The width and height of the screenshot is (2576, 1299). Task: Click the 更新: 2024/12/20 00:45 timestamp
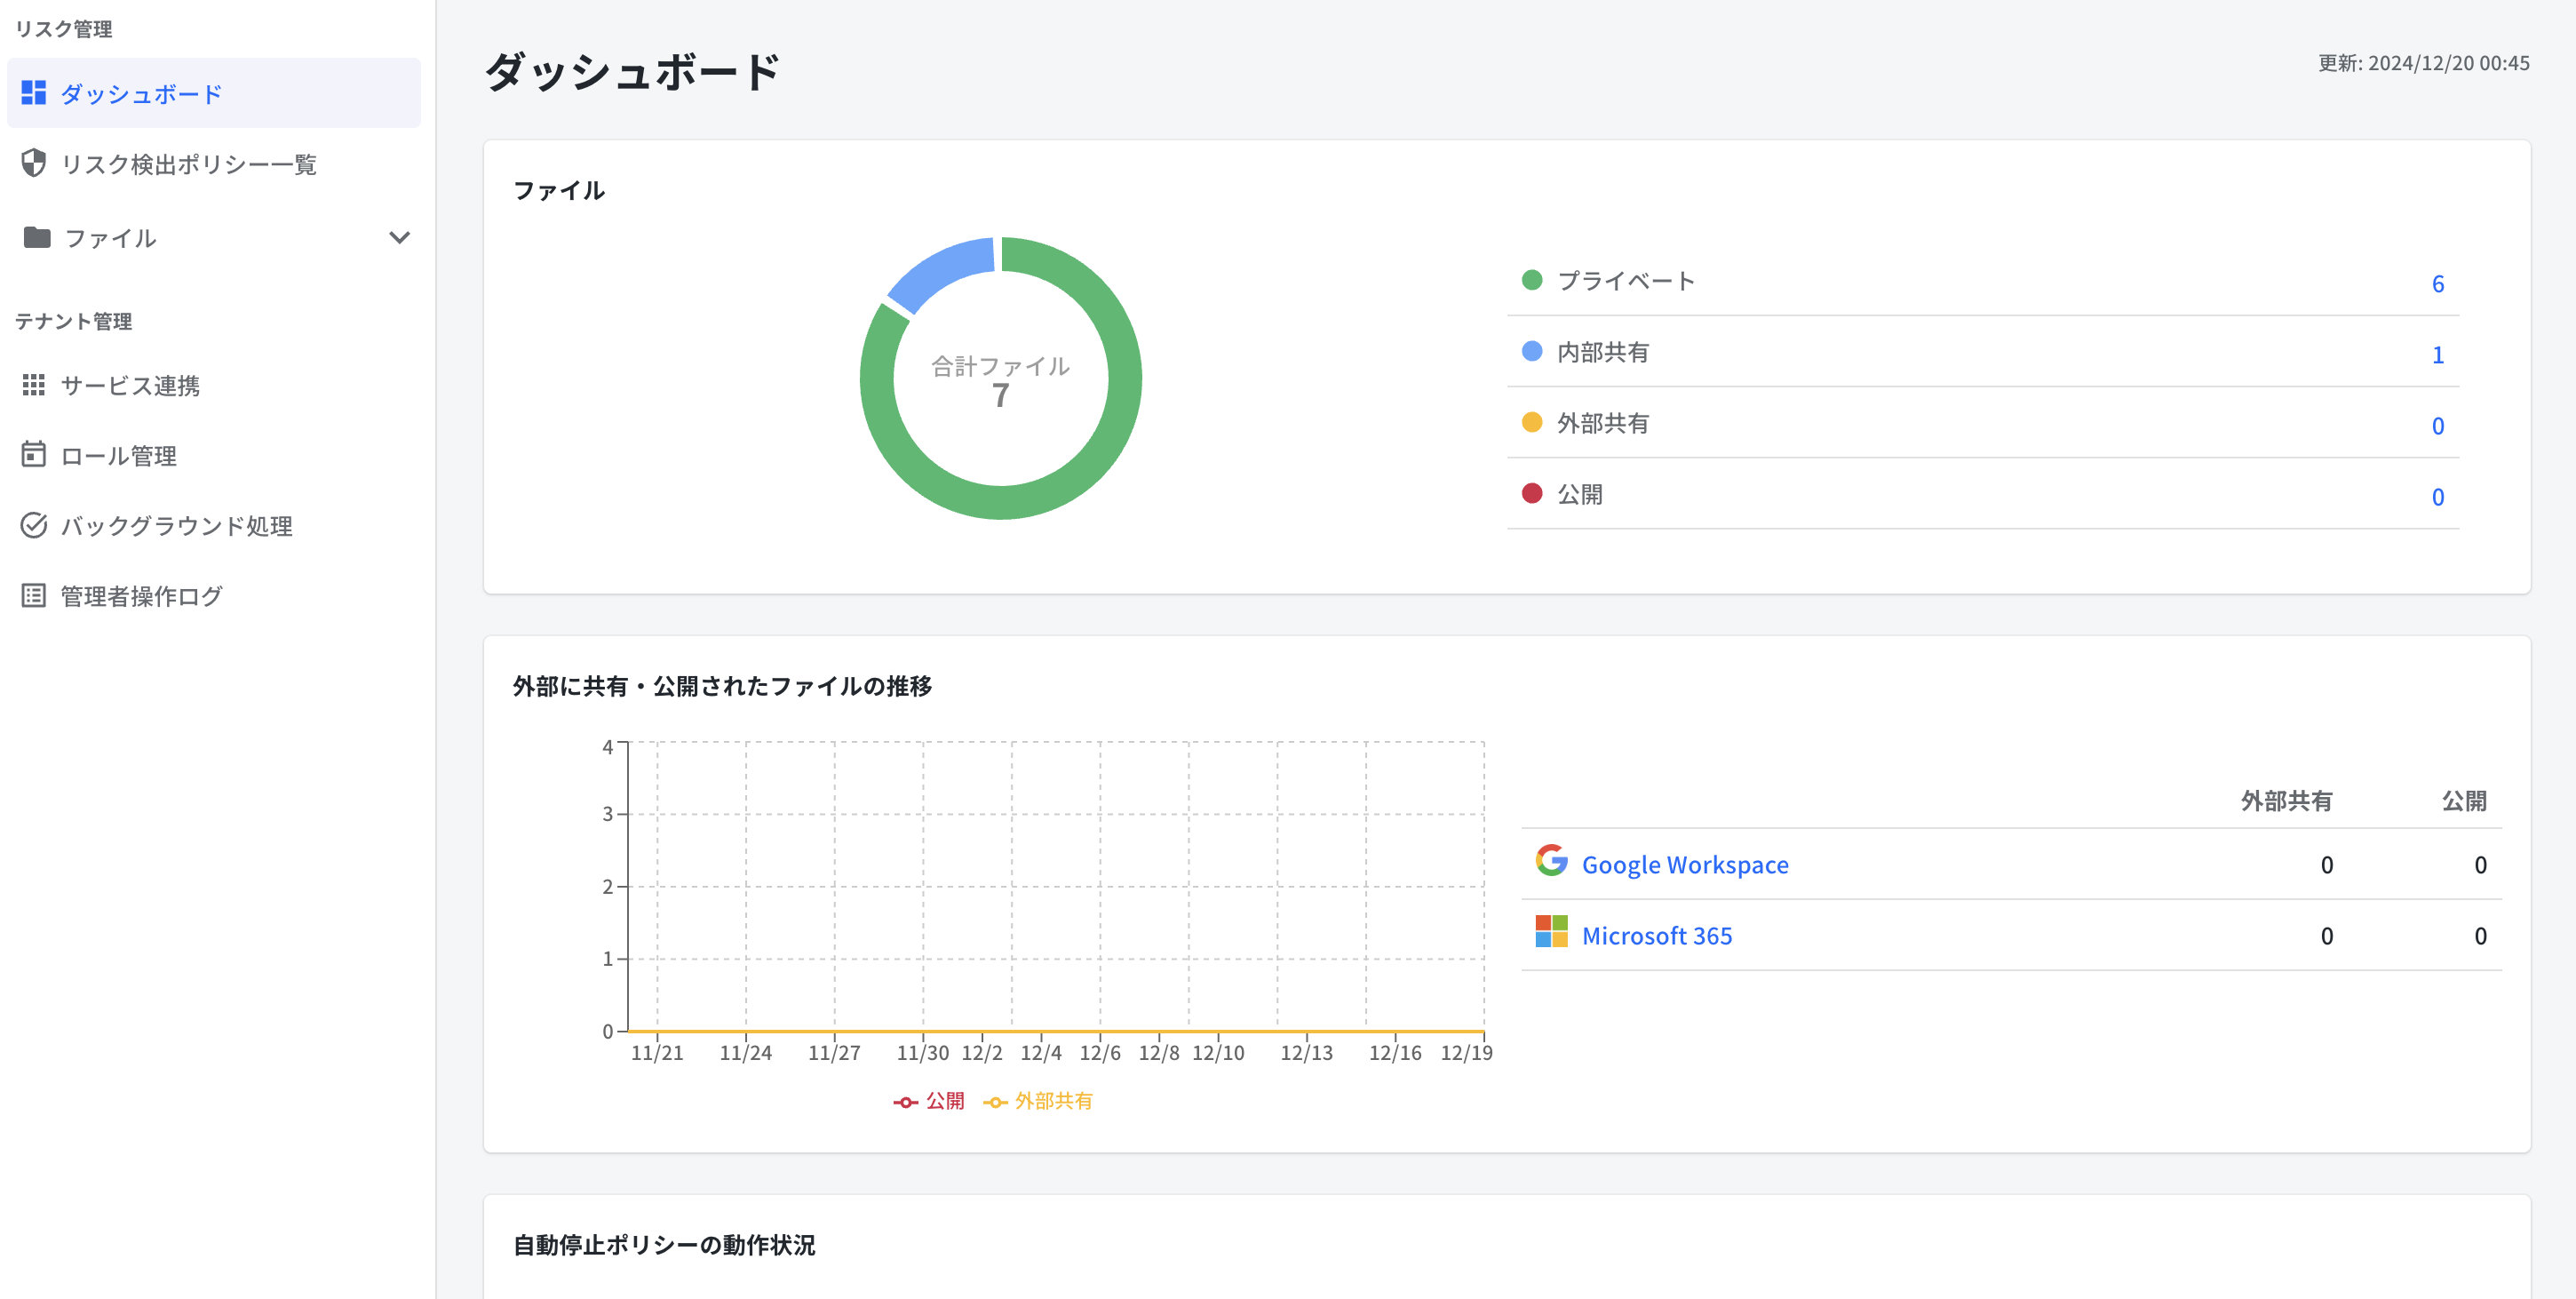[2424, 63]
